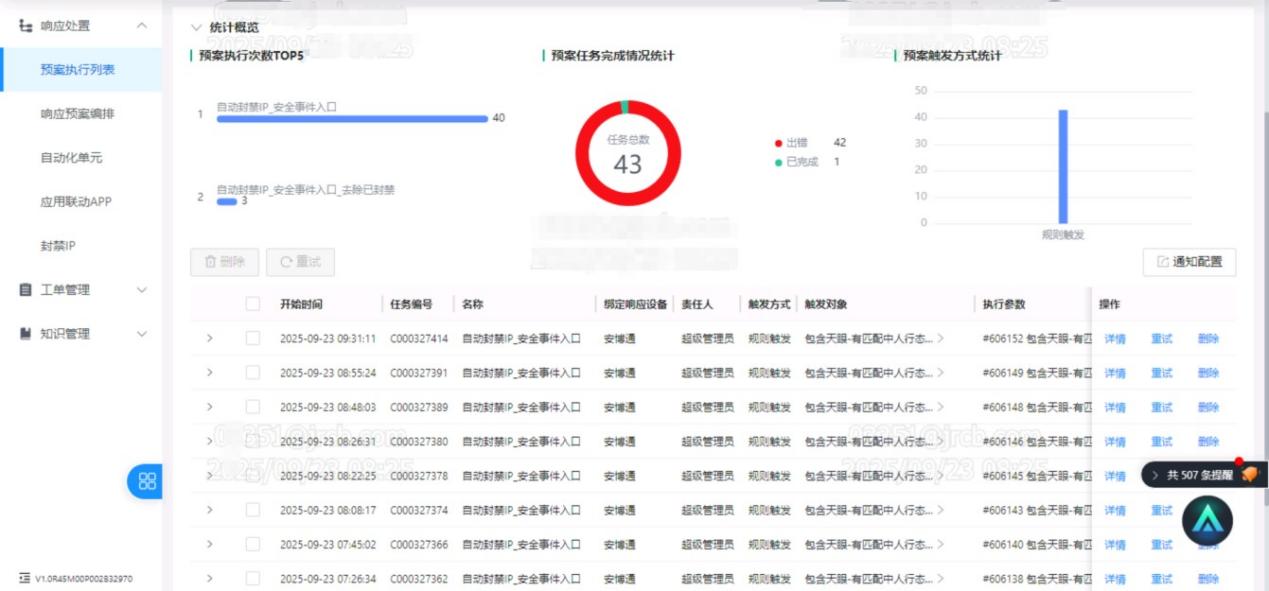This screenshot has height=591, width=1269.
Task: Click 重试 for the 08:55:24 task
Action: point(1161,373)
